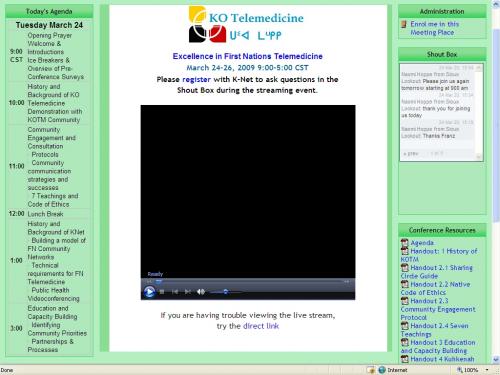Open the register link for K-Net
Viewport: 500px width, 375px height.
196,79
